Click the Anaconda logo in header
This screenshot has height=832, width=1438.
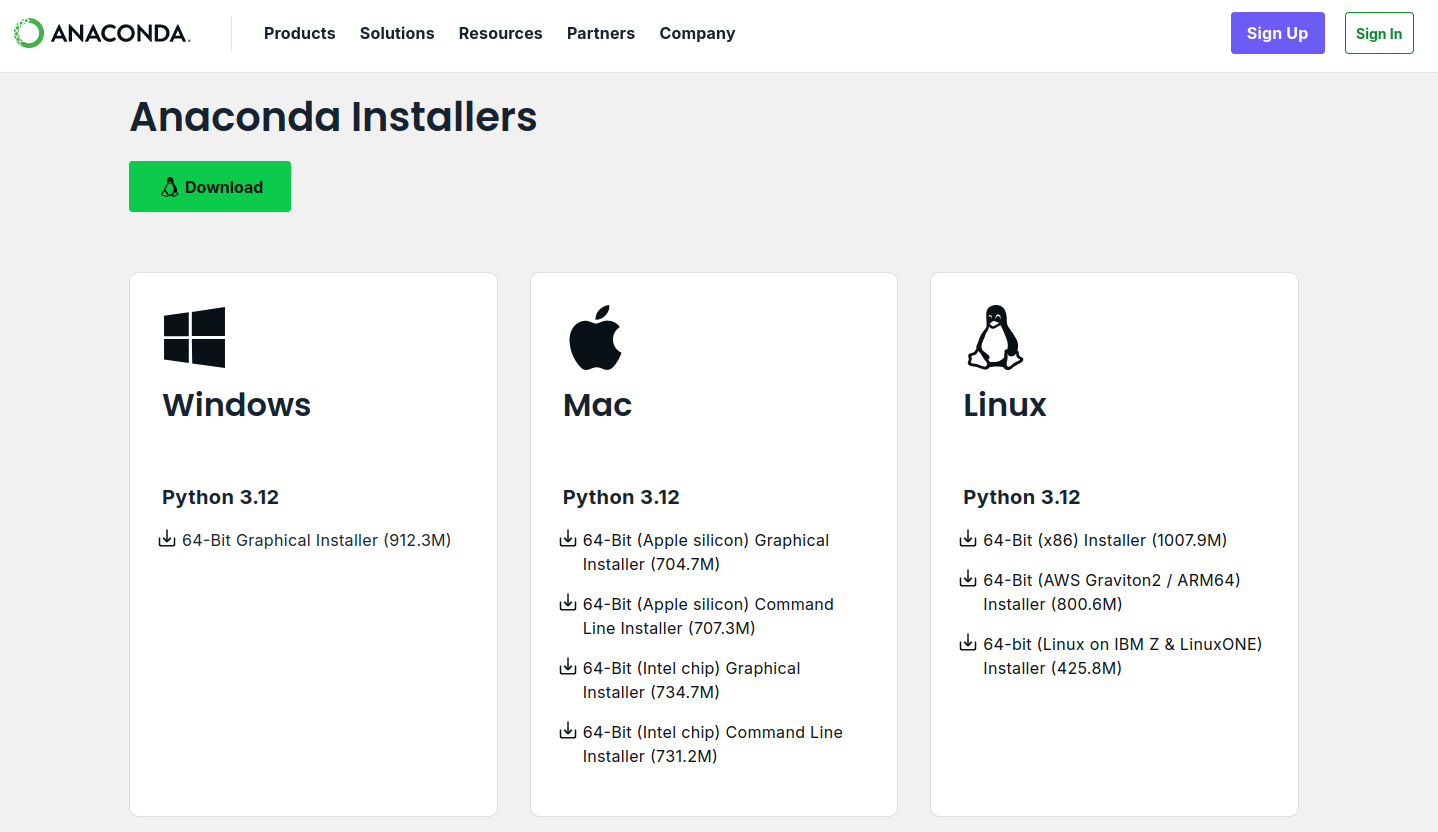pyautogui.click(x=101, y=33)
